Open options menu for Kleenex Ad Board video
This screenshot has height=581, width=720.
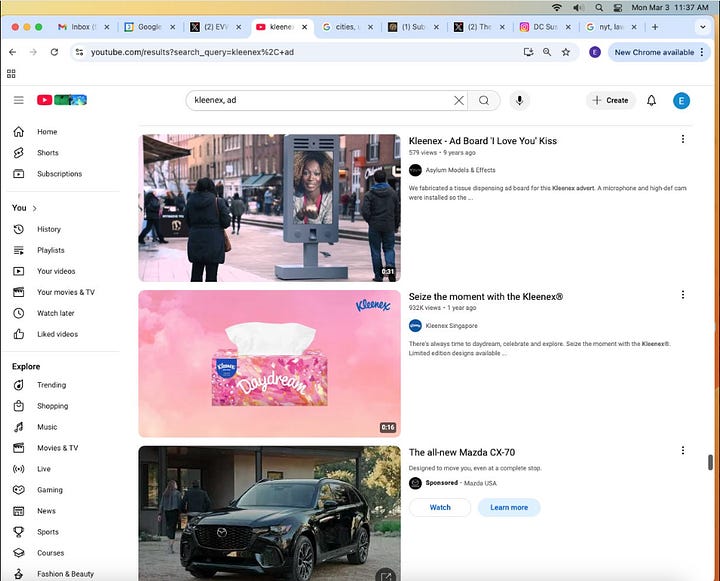click(x=683, y=139)
